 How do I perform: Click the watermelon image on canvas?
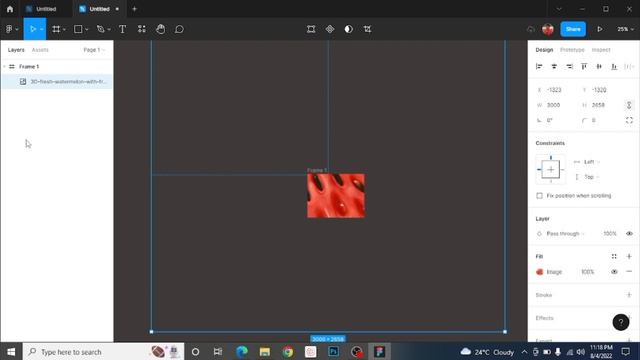click(336, 196)
